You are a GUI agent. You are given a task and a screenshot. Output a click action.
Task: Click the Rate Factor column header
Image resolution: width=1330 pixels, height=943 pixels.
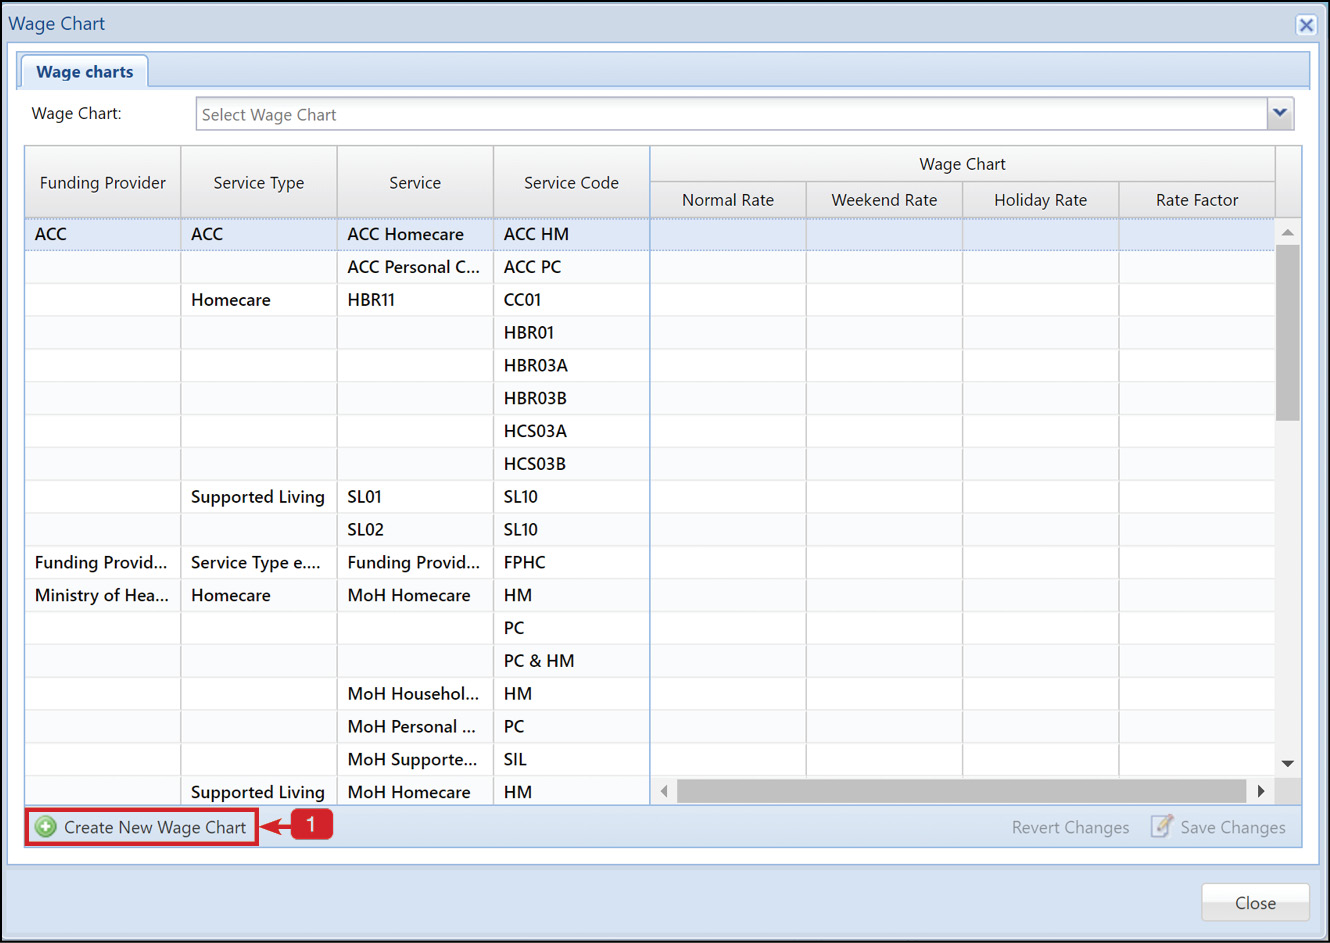point(1197,200)
